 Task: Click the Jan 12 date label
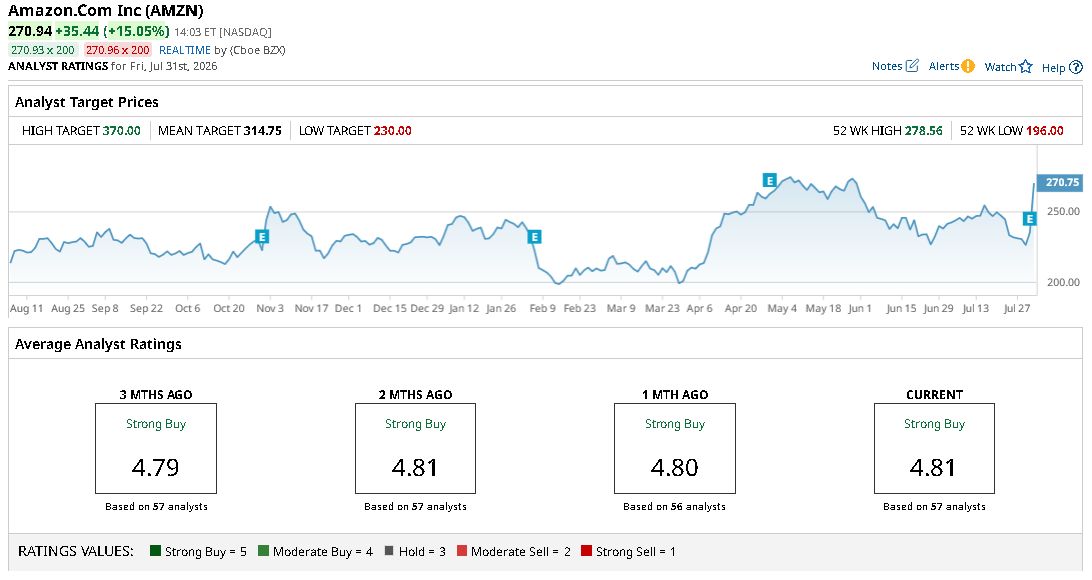click(464, 308)
